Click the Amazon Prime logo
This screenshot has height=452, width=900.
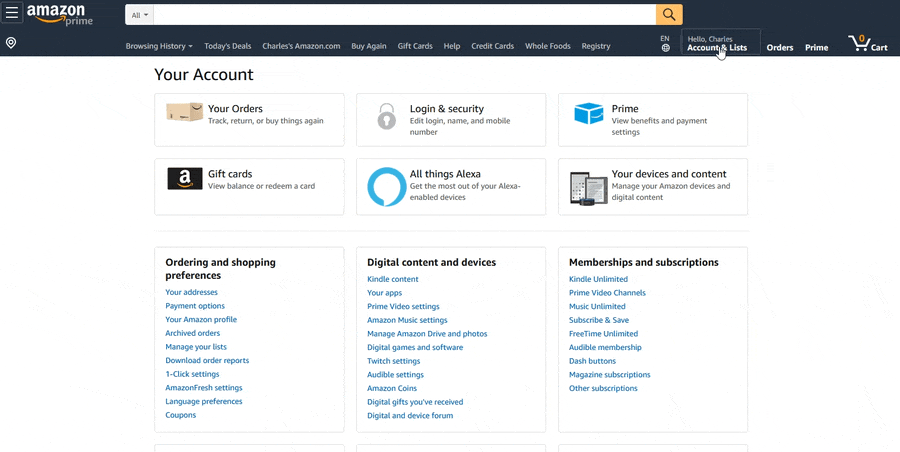[x=60, y=14]
